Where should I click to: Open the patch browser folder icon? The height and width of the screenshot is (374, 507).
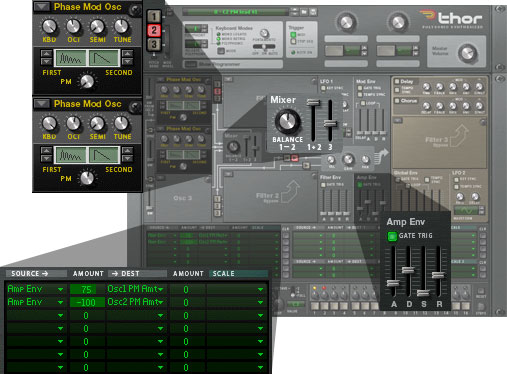[304, 12]
